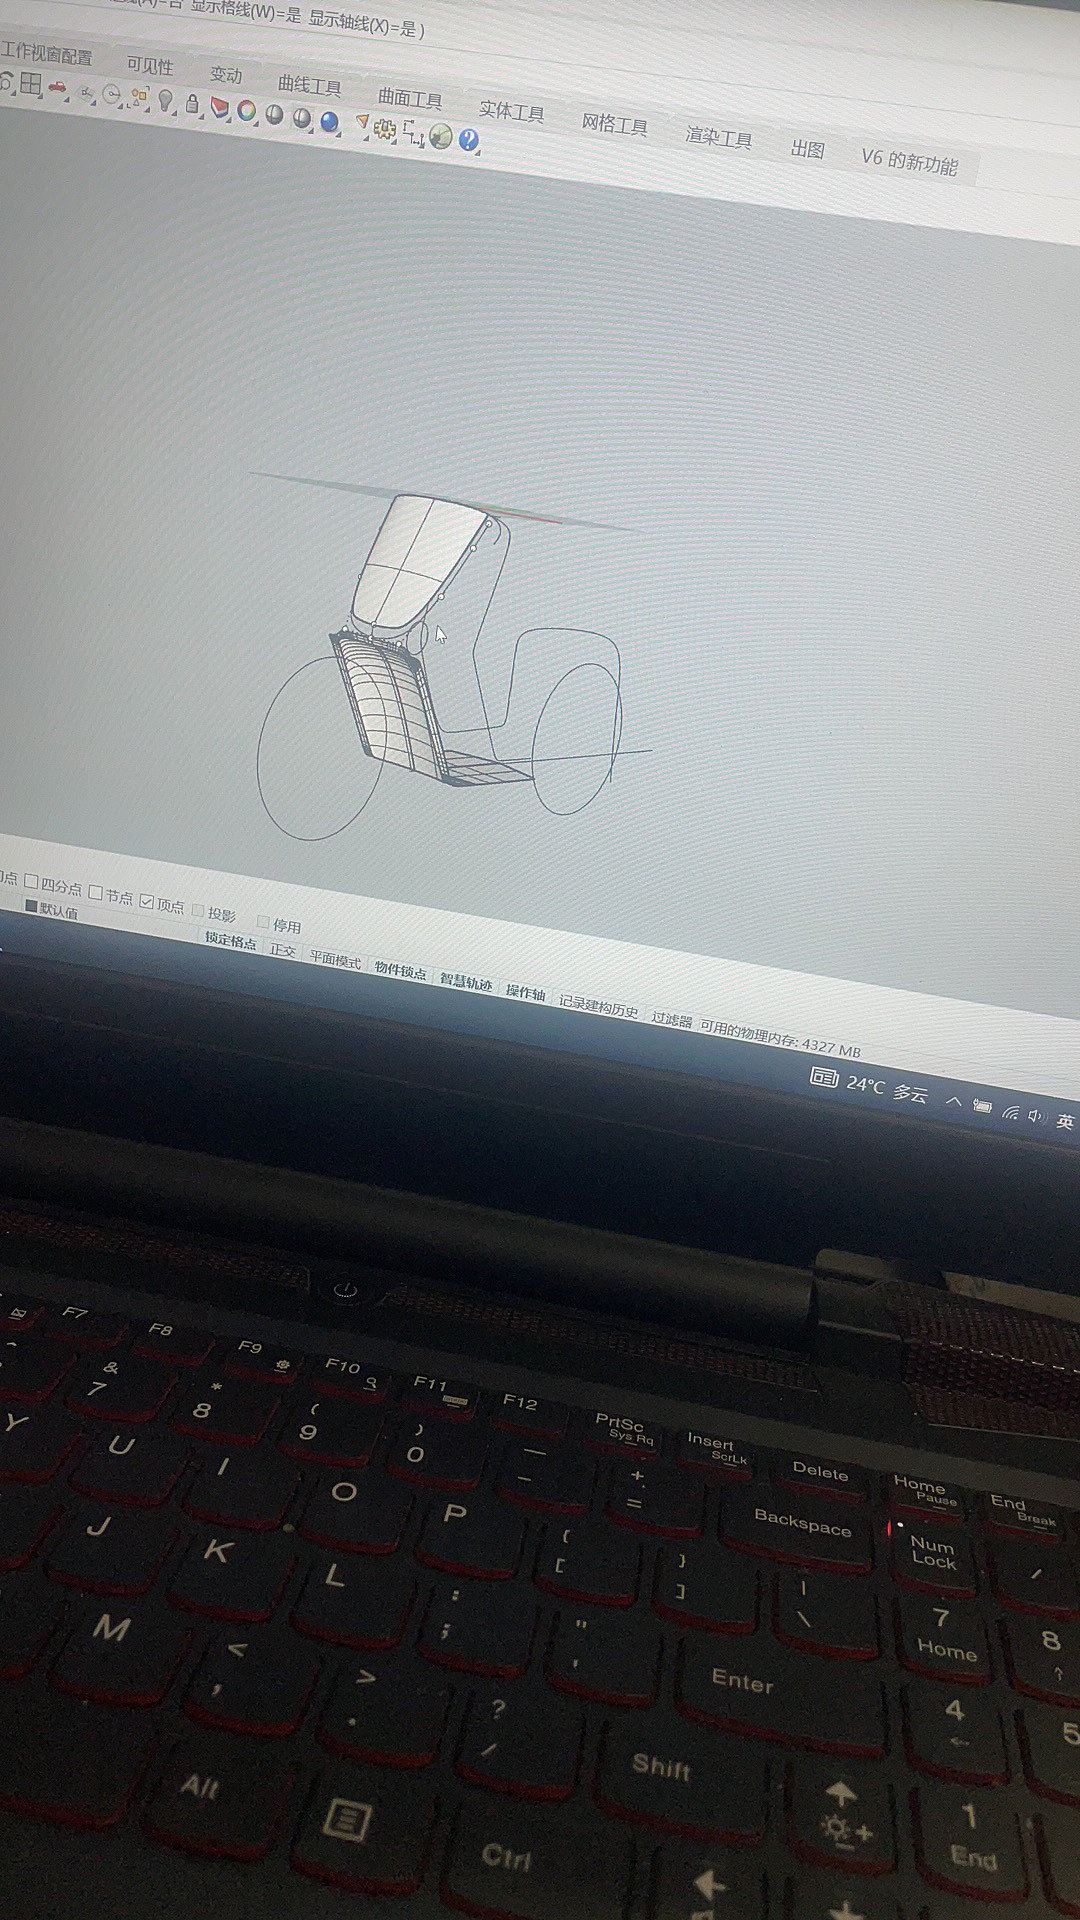1080x1920 pixels.
Task: Open the Wi-Fi network icon
Action: 1010,1112
